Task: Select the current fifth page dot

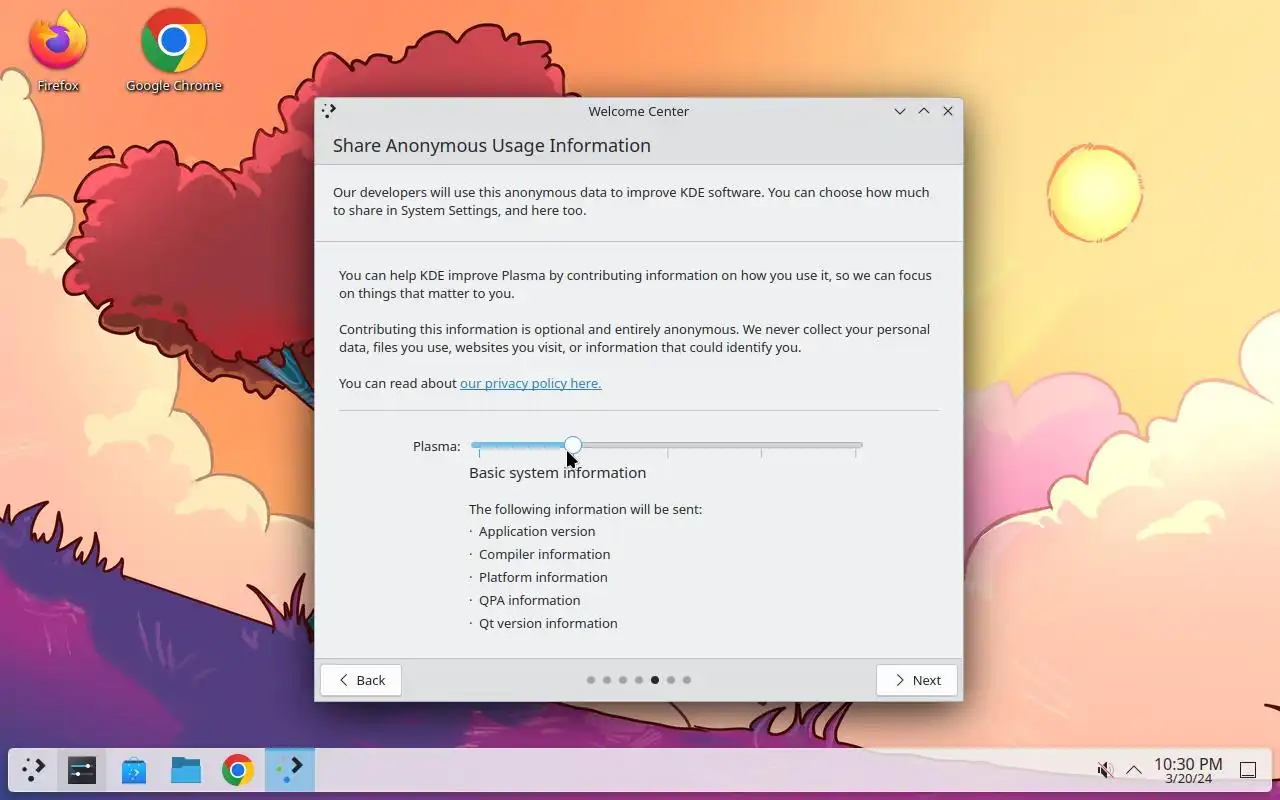Action: (x=655, y=680)
